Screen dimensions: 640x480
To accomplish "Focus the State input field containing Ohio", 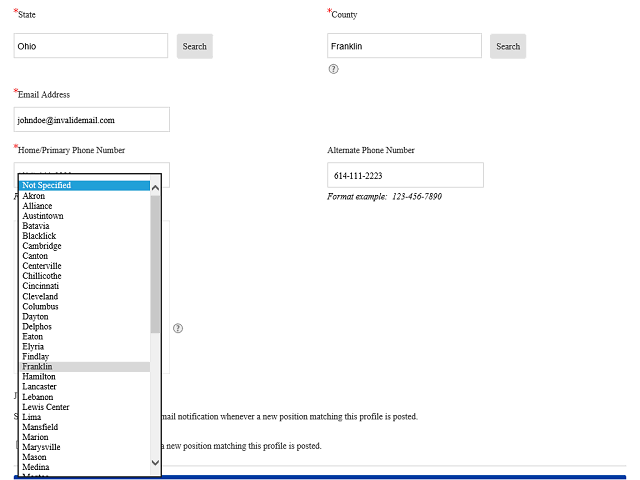I will tap(91, 46).
